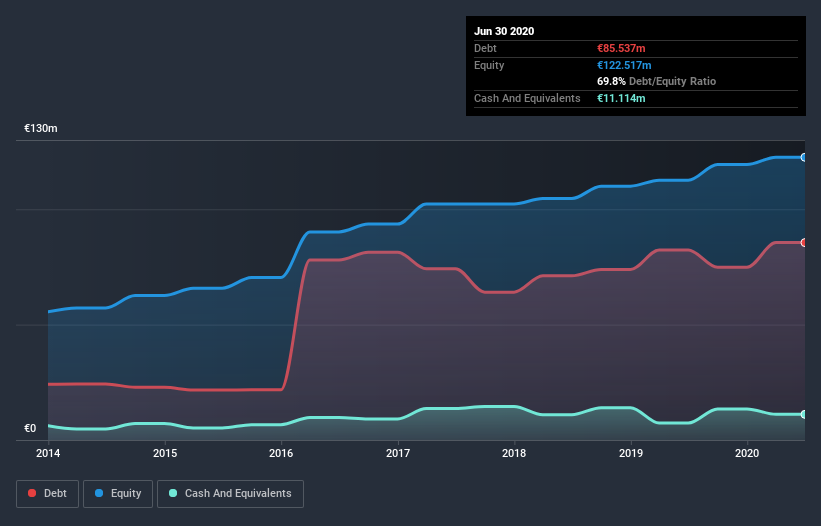
Task: Click the teal Cash legend dot
Action: coord(173,493)
